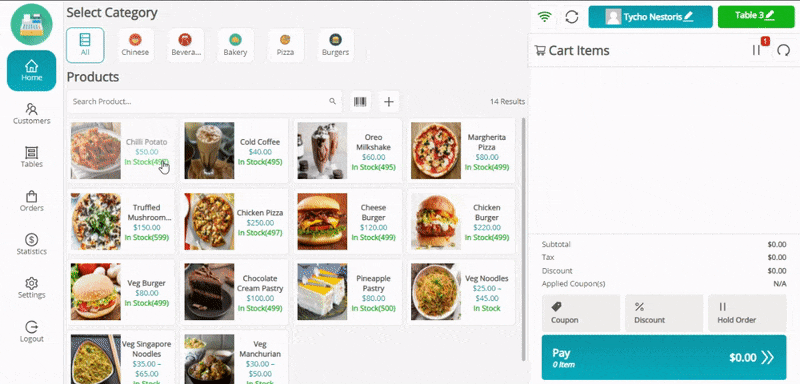Click the 14 Results count text
Screen dimensions: 800x384
507,101
